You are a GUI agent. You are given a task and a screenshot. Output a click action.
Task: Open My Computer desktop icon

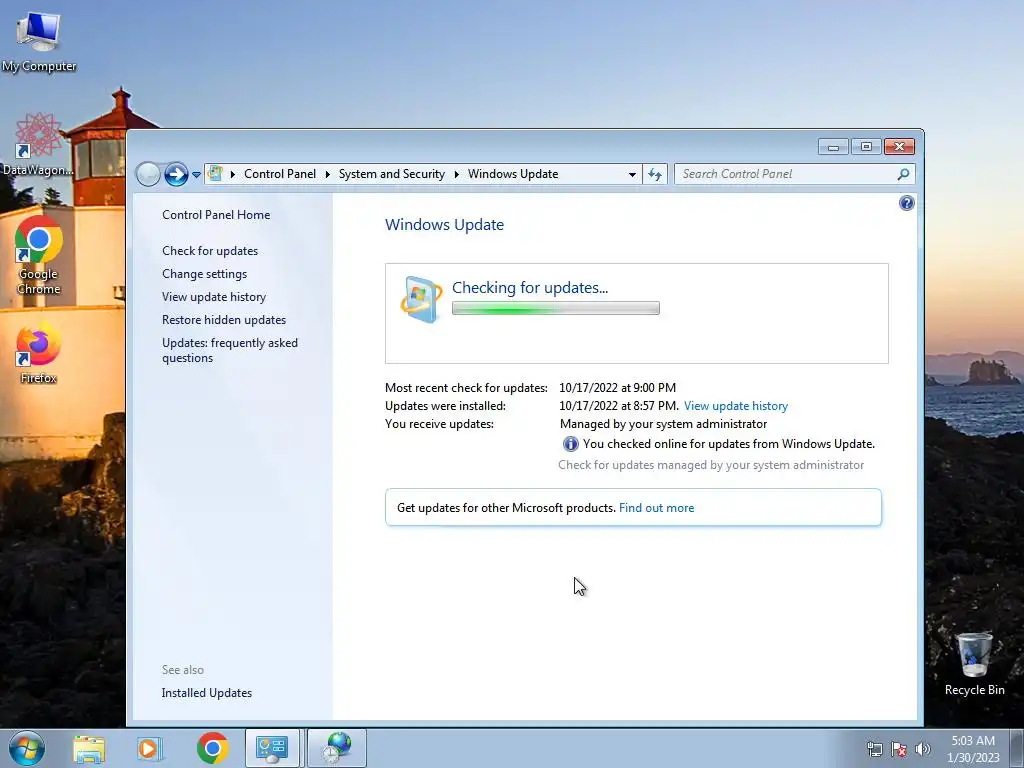point(39,42)
